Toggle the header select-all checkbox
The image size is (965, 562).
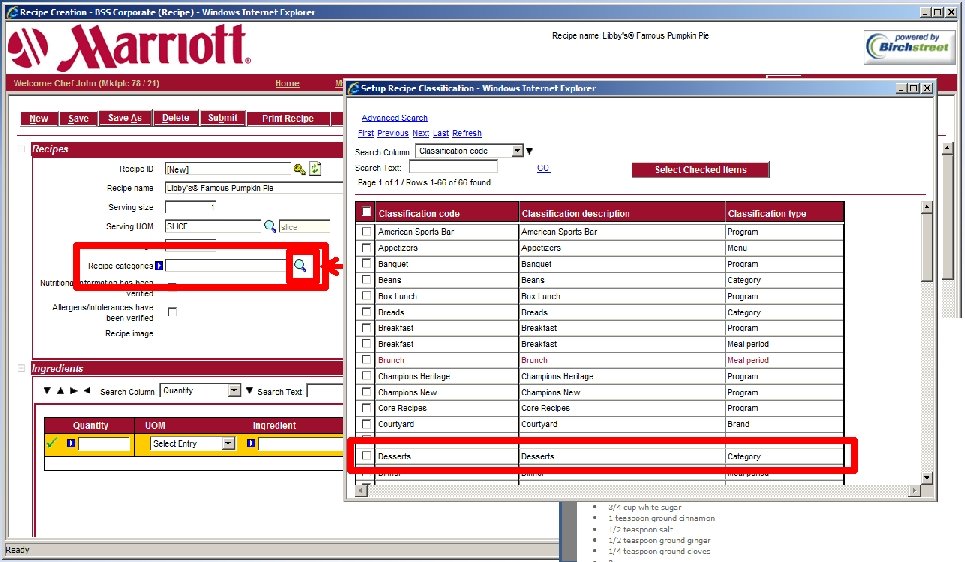pos(366,212)
